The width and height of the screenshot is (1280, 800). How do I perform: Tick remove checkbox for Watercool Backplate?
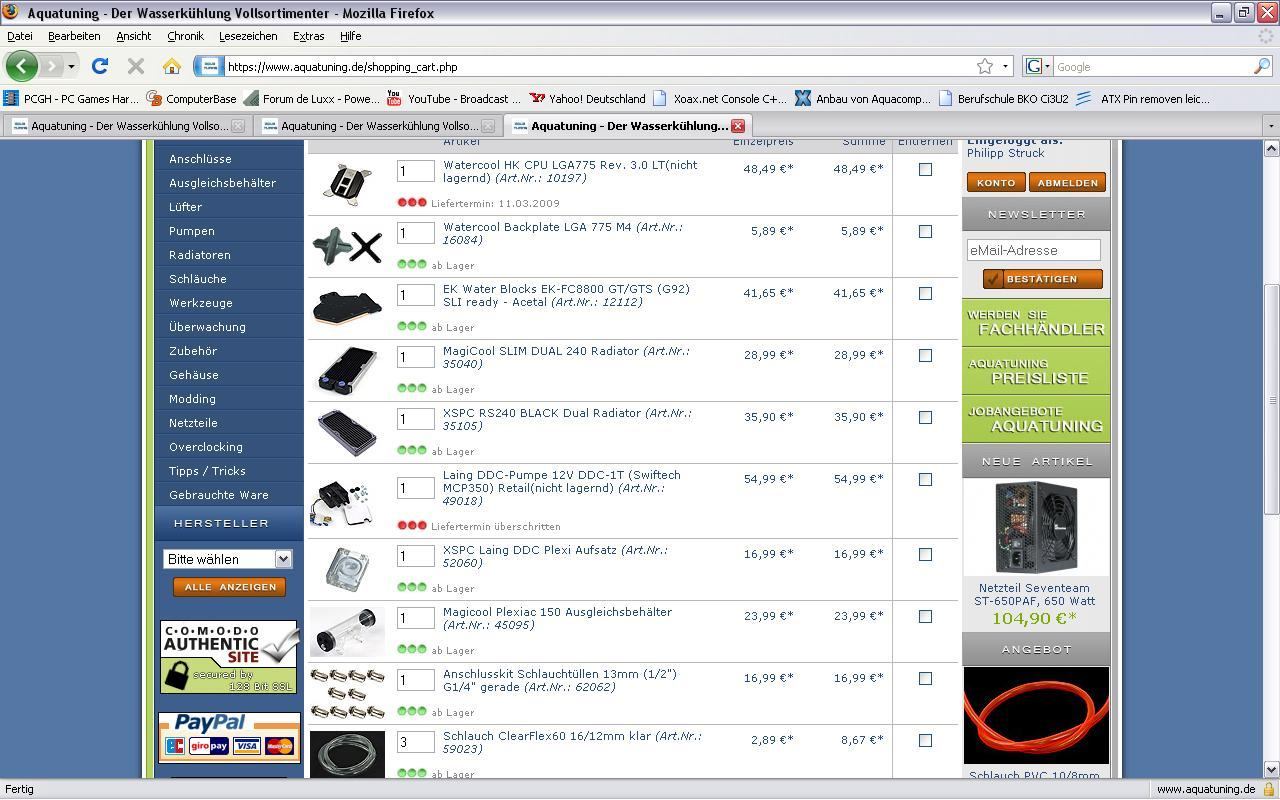(925, 231)
